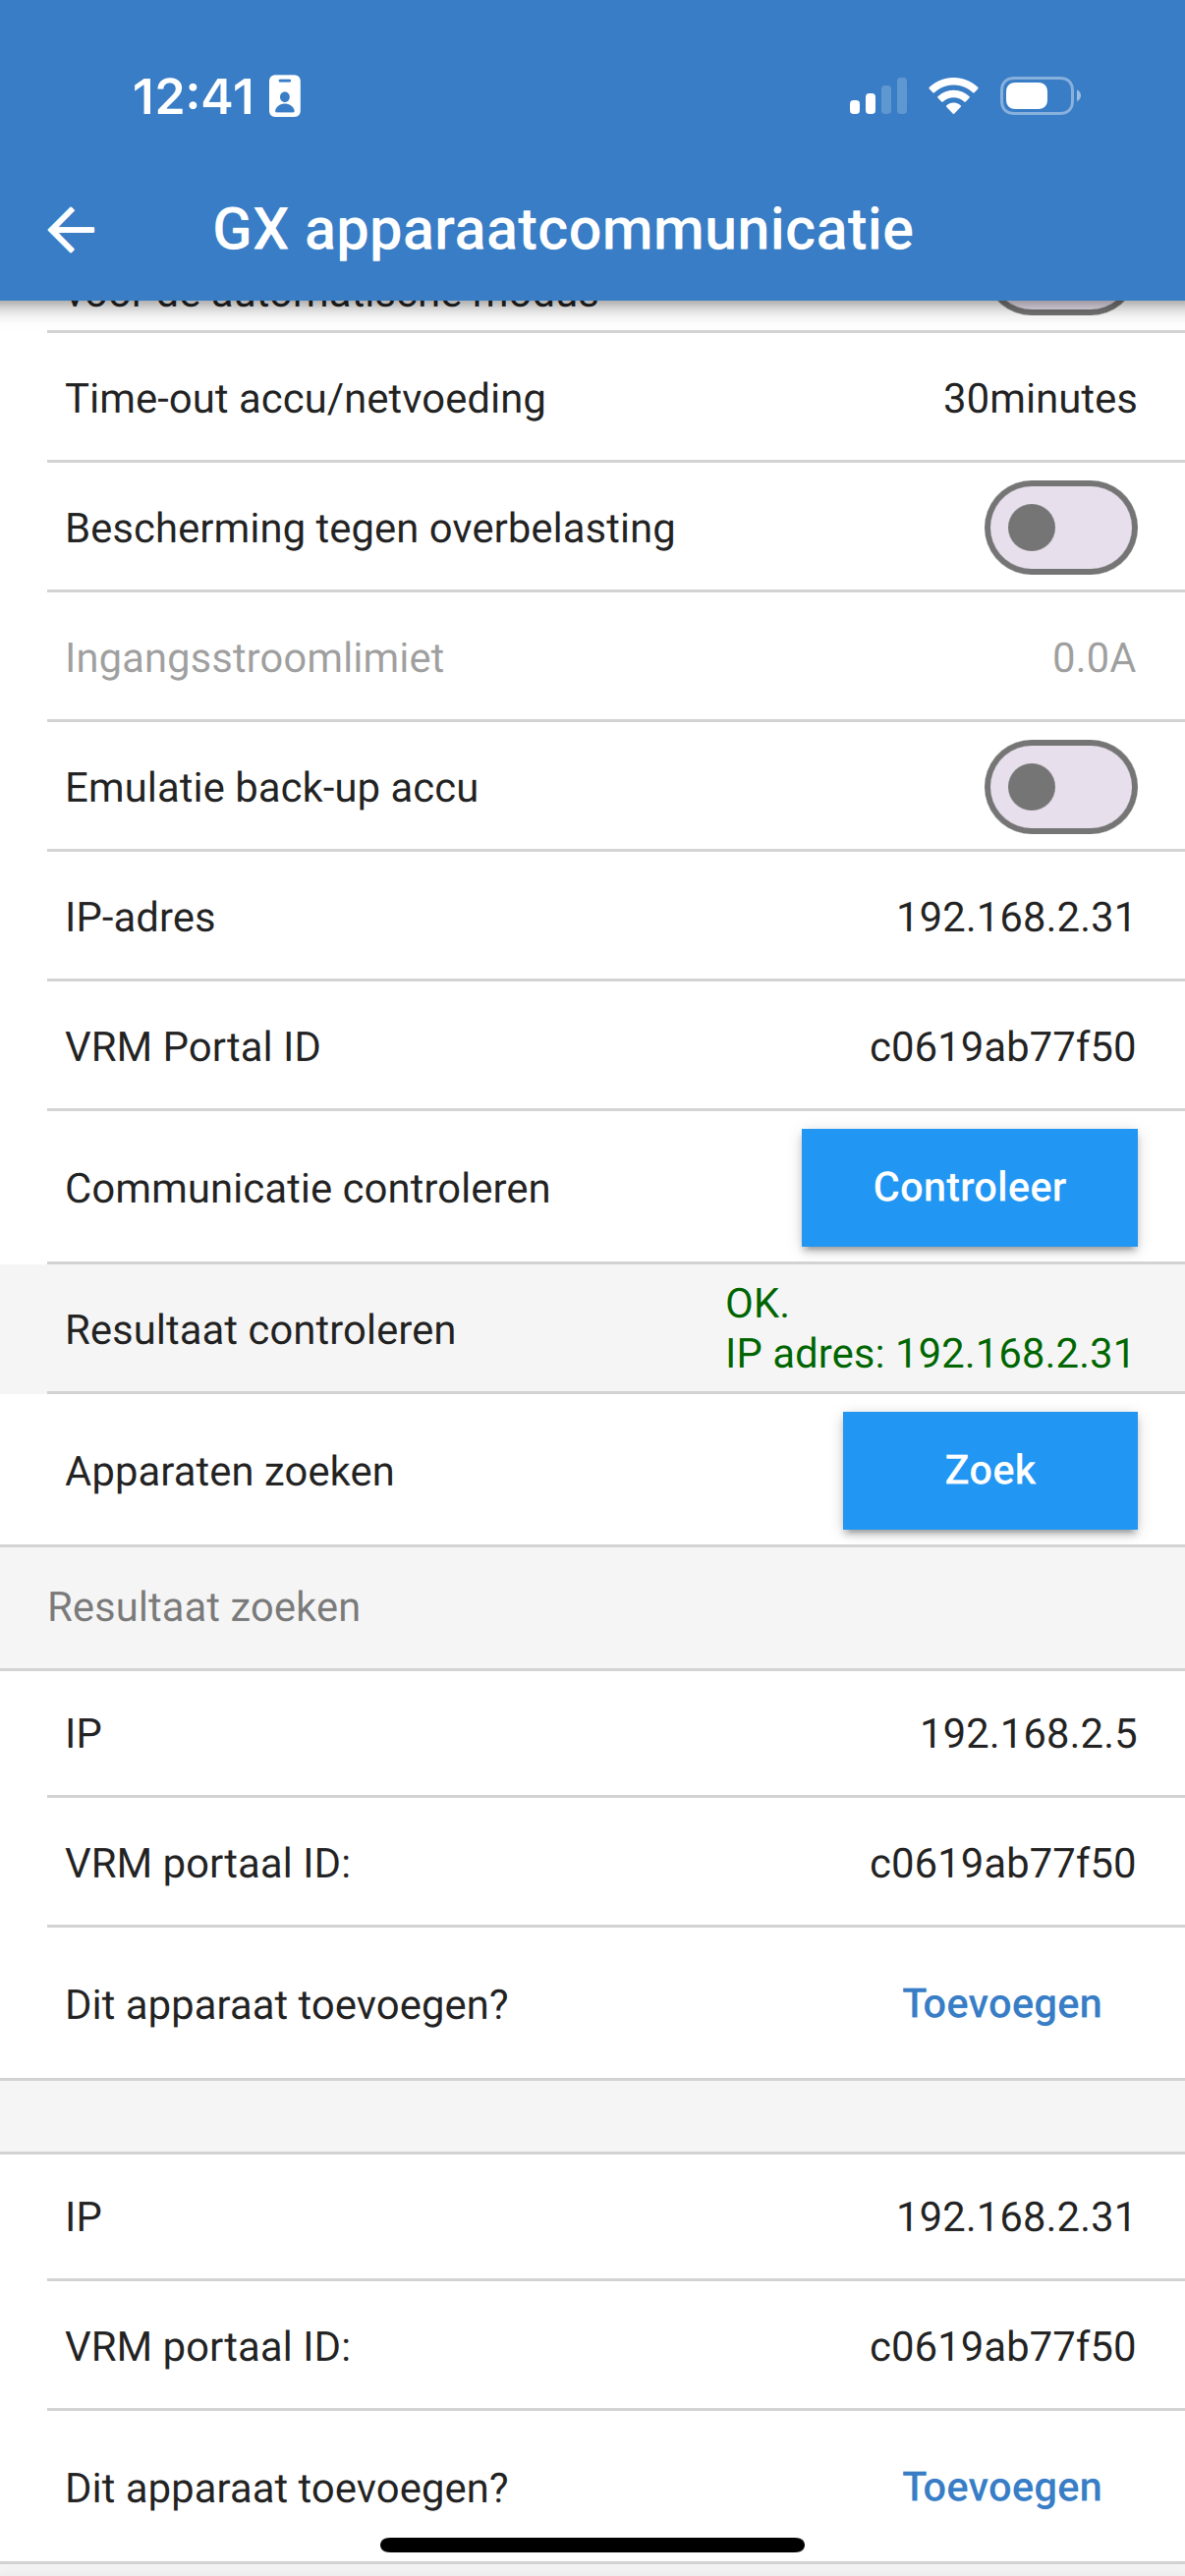
Task: Tap the home indicator bar at the bottom
Action: pos(592,2545)
